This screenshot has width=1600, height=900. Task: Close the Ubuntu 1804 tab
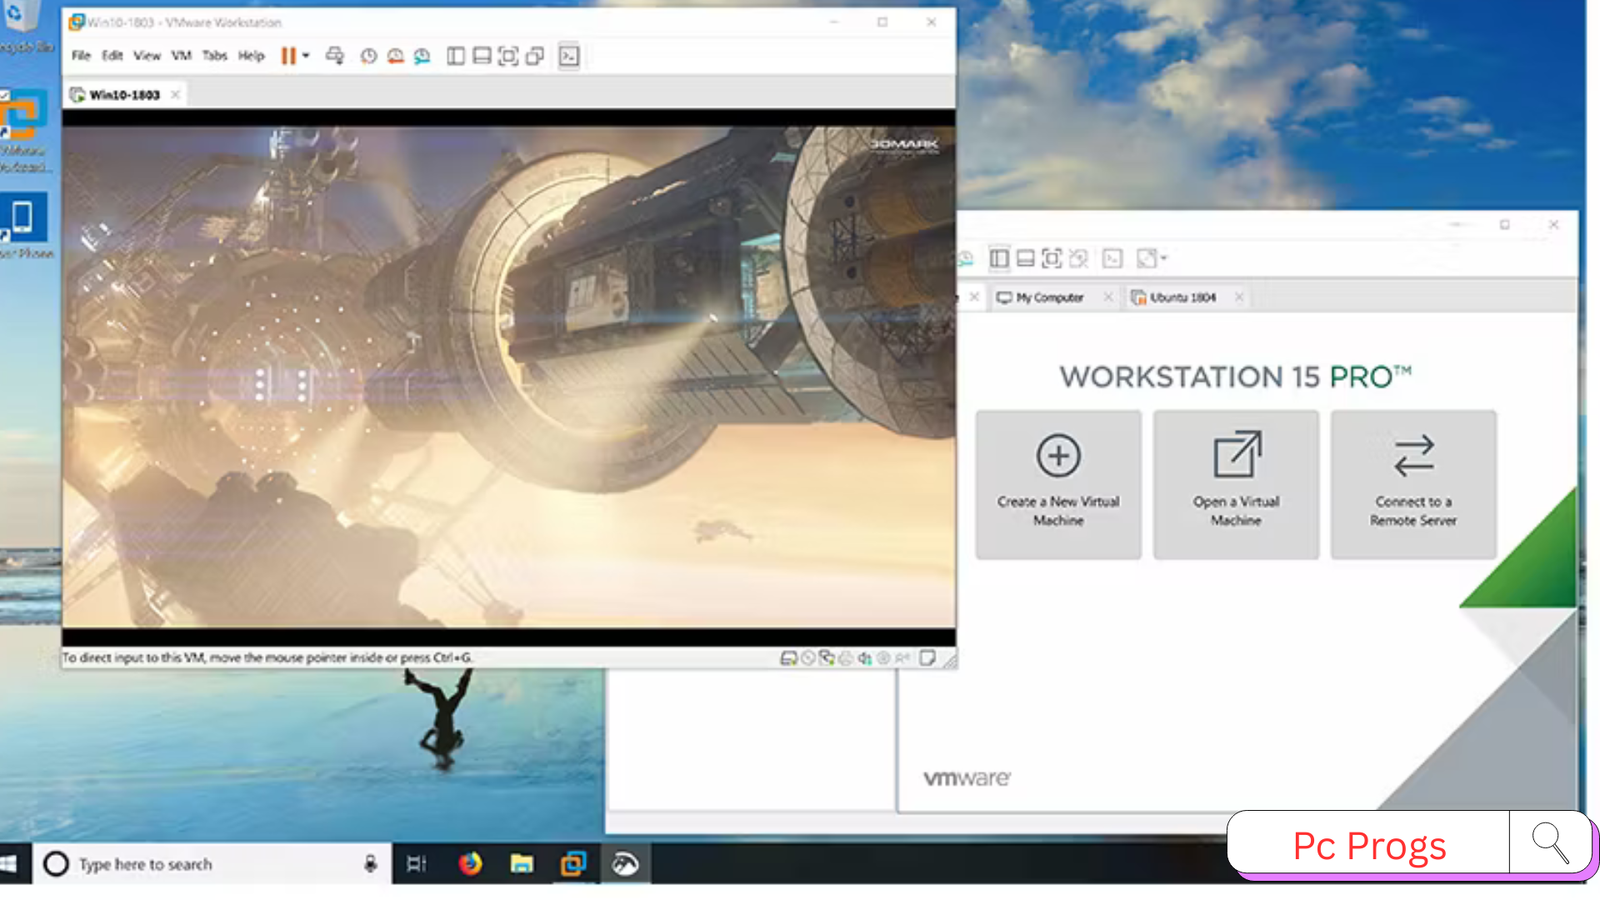point(1239,298)
